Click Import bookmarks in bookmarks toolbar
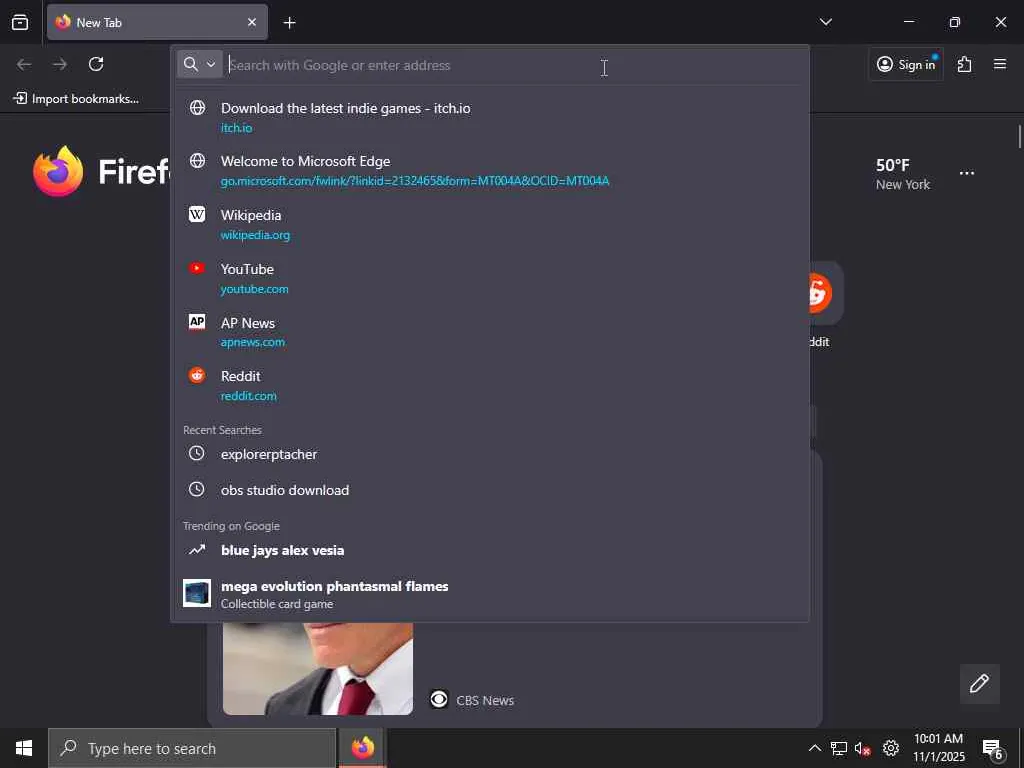 click(76, 99)
